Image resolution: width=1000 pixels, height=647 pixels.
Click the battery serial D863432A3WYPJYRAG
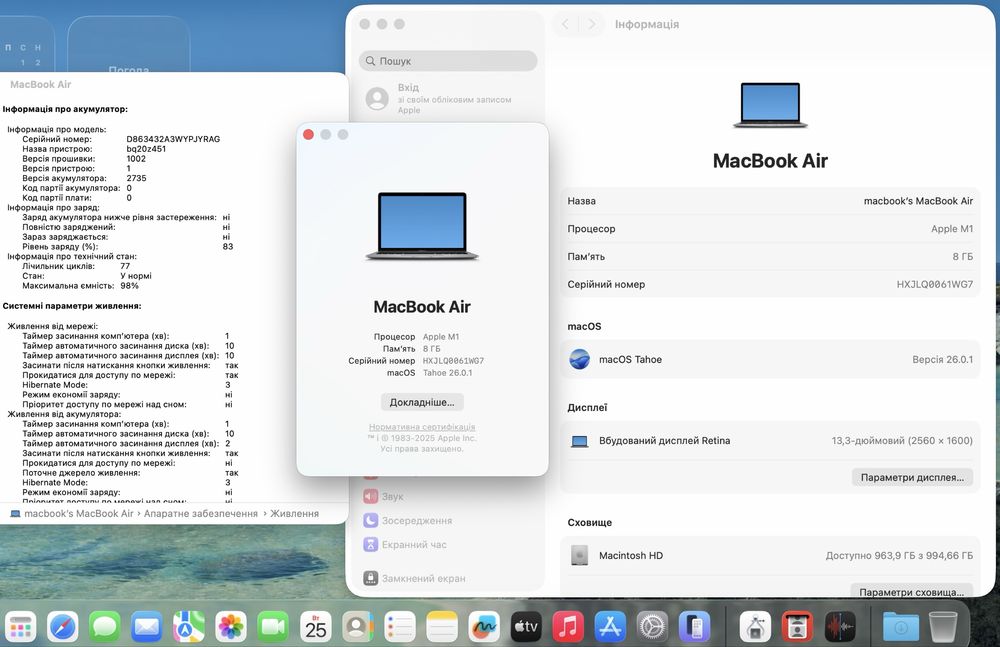[x=173, y=139]
